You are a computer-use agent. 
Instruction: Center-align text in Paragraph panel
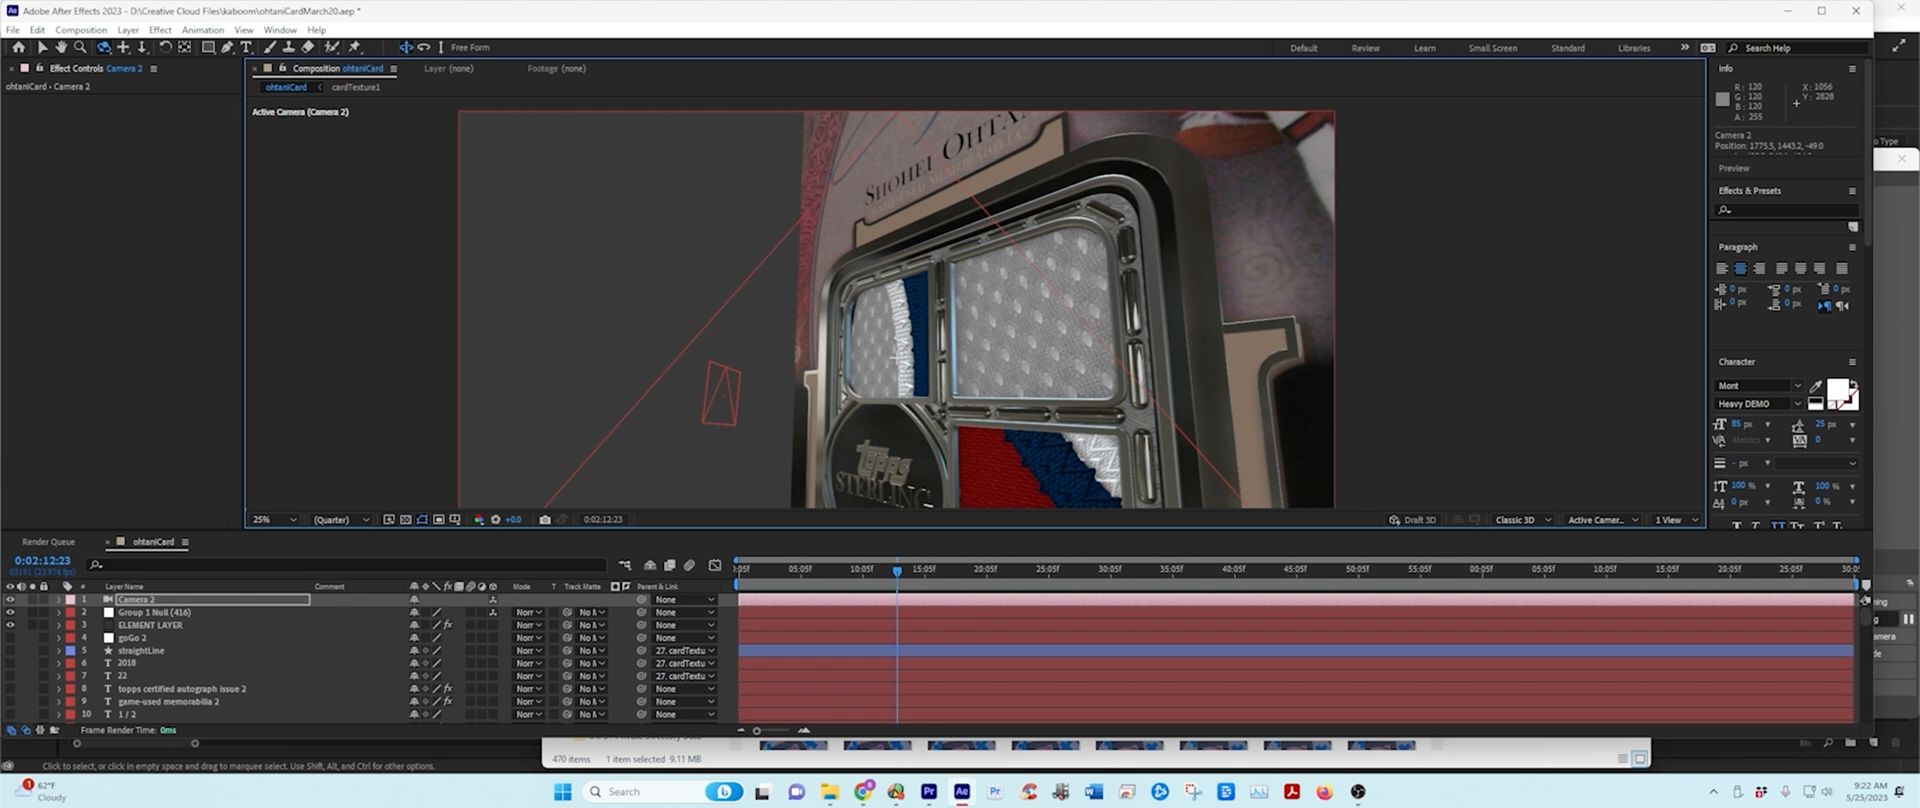click(x=1740, y=269)
